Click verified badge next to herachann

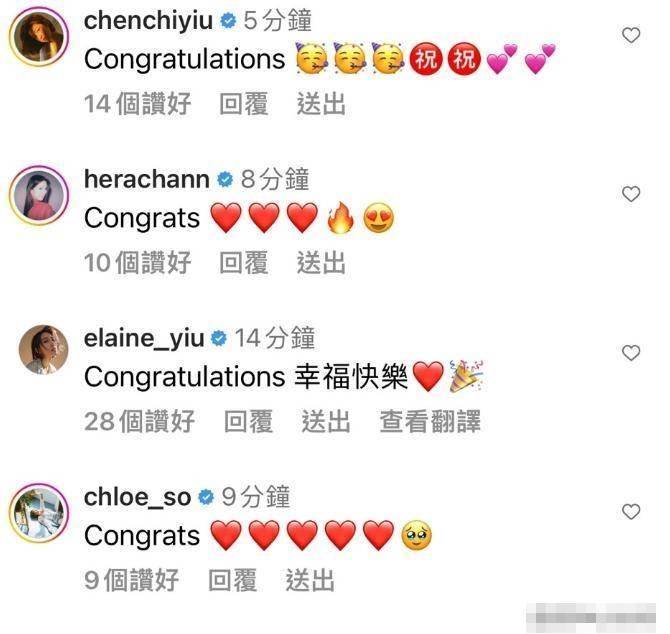coord(225,180)
